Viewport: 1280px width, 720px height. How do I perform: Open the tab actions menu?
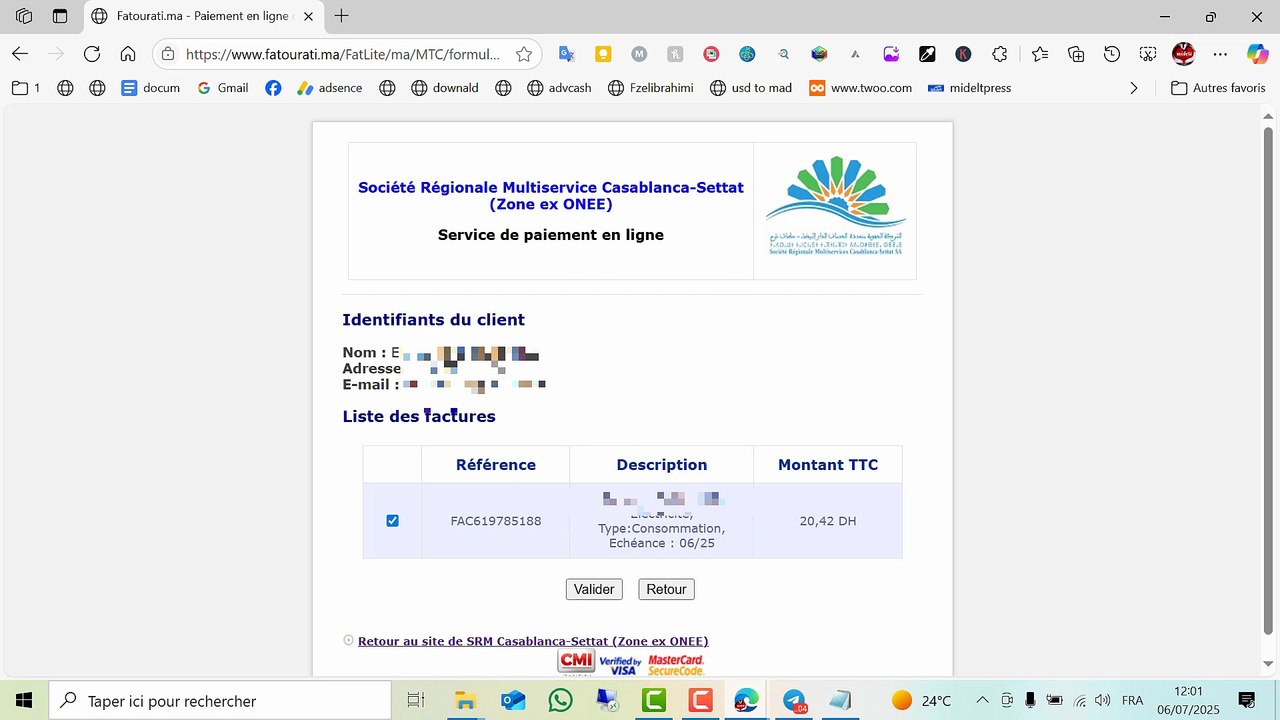point(60,16)
